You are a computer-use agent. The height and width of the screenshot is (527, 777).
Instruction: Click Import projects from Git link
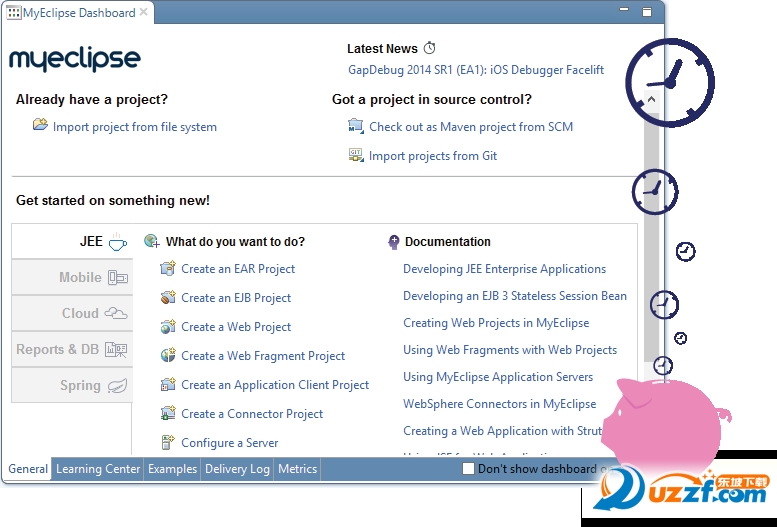click(433, 156)
